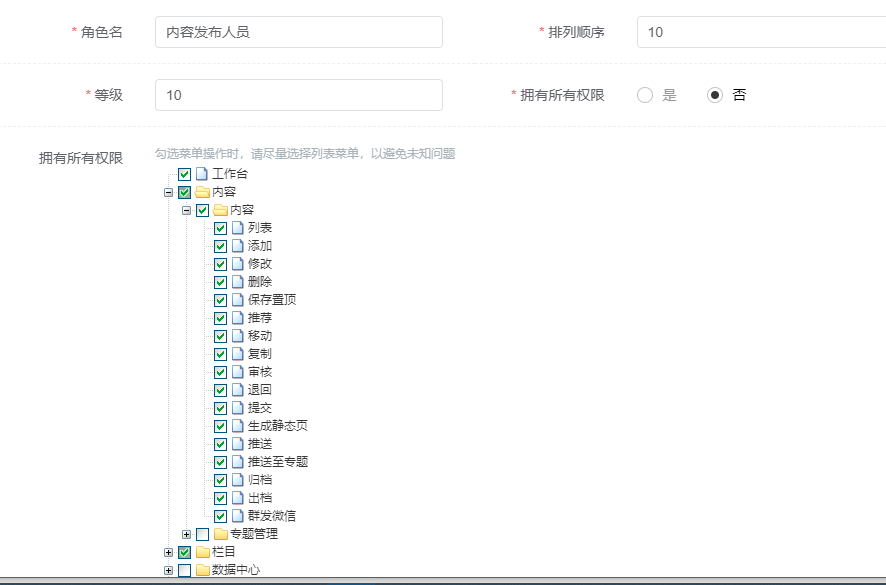The height and width of the screenshot is (585, 886).
Task: Uncheck the 归档 checkbox
Action: [x=220, y=480]
